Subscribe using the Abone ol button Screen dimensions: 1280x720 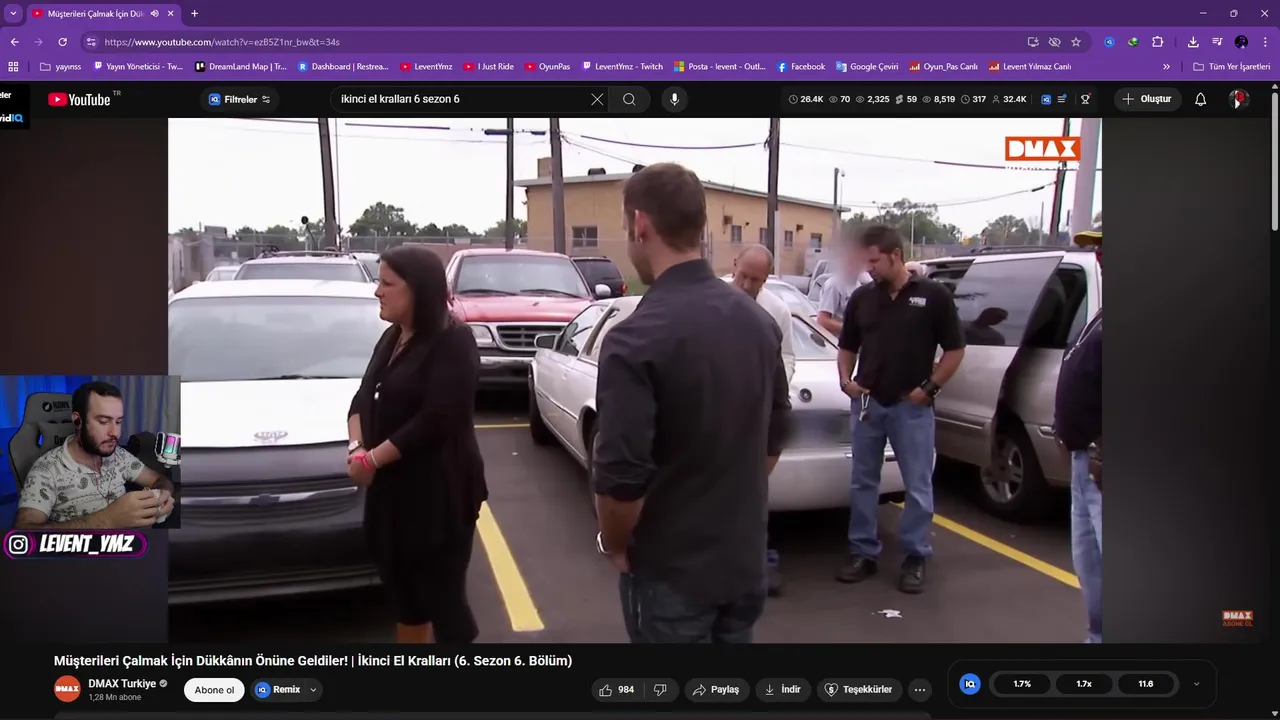coord(214,690)
